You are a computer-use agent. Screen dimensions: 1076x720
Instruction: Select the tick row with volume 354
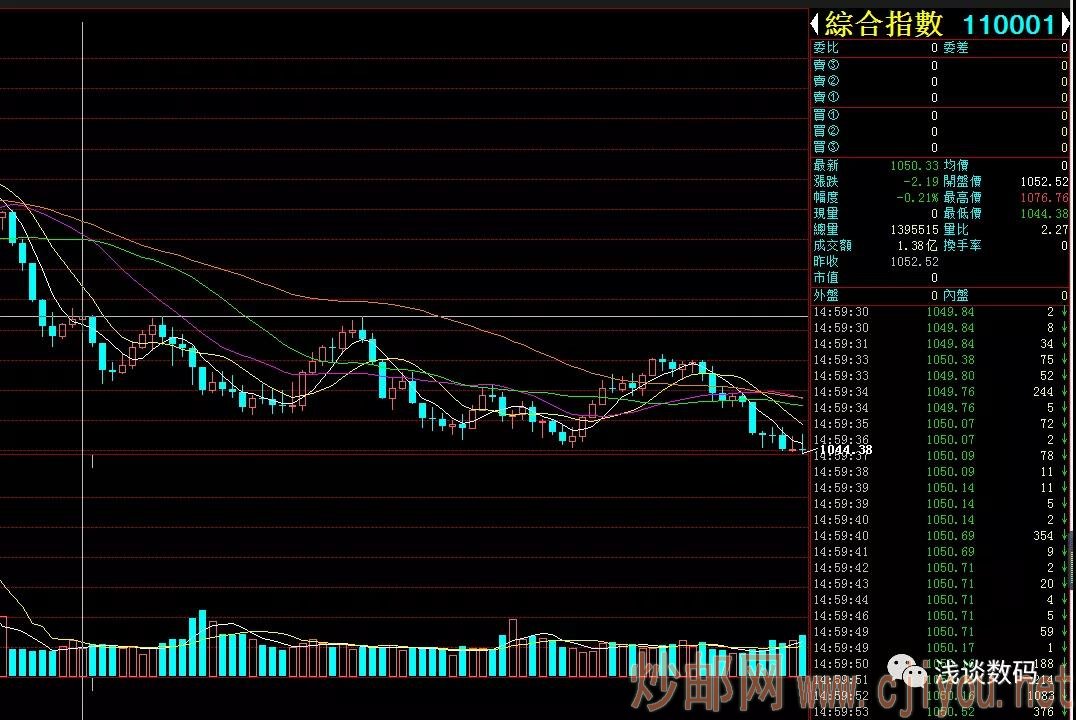938,536
